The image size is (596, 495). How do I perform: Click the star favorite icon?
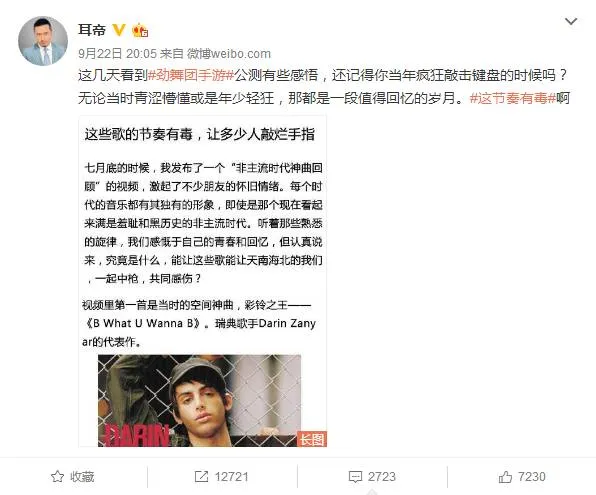57,476
